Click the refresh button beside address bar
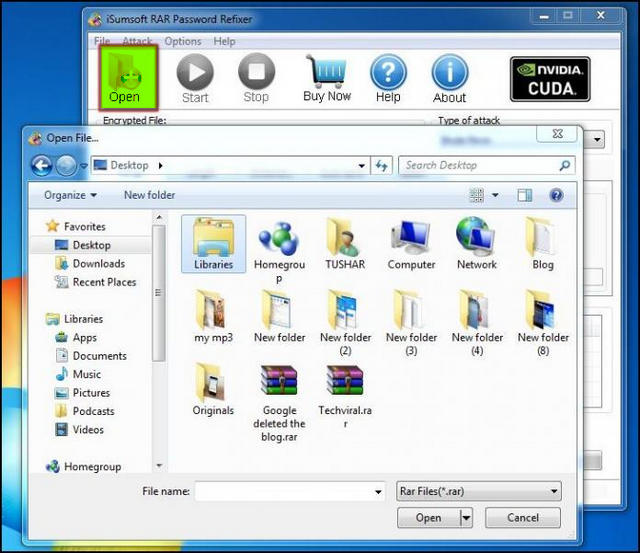The width and height of the screenshot is (640, 553). coord(381,166)
